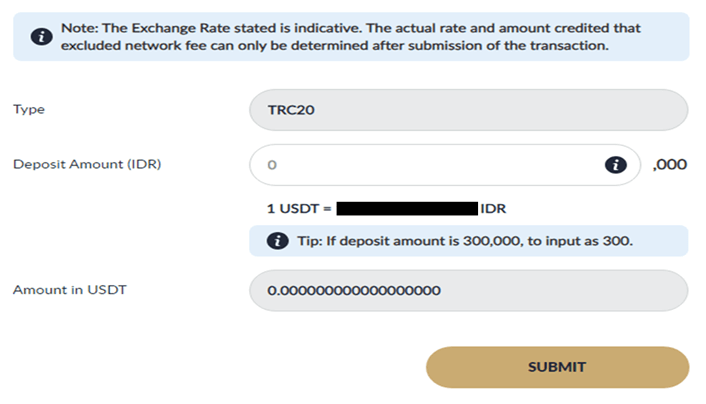Click the "IDR" text after the rate
The image size is (706, 404).
pos(493,210)
